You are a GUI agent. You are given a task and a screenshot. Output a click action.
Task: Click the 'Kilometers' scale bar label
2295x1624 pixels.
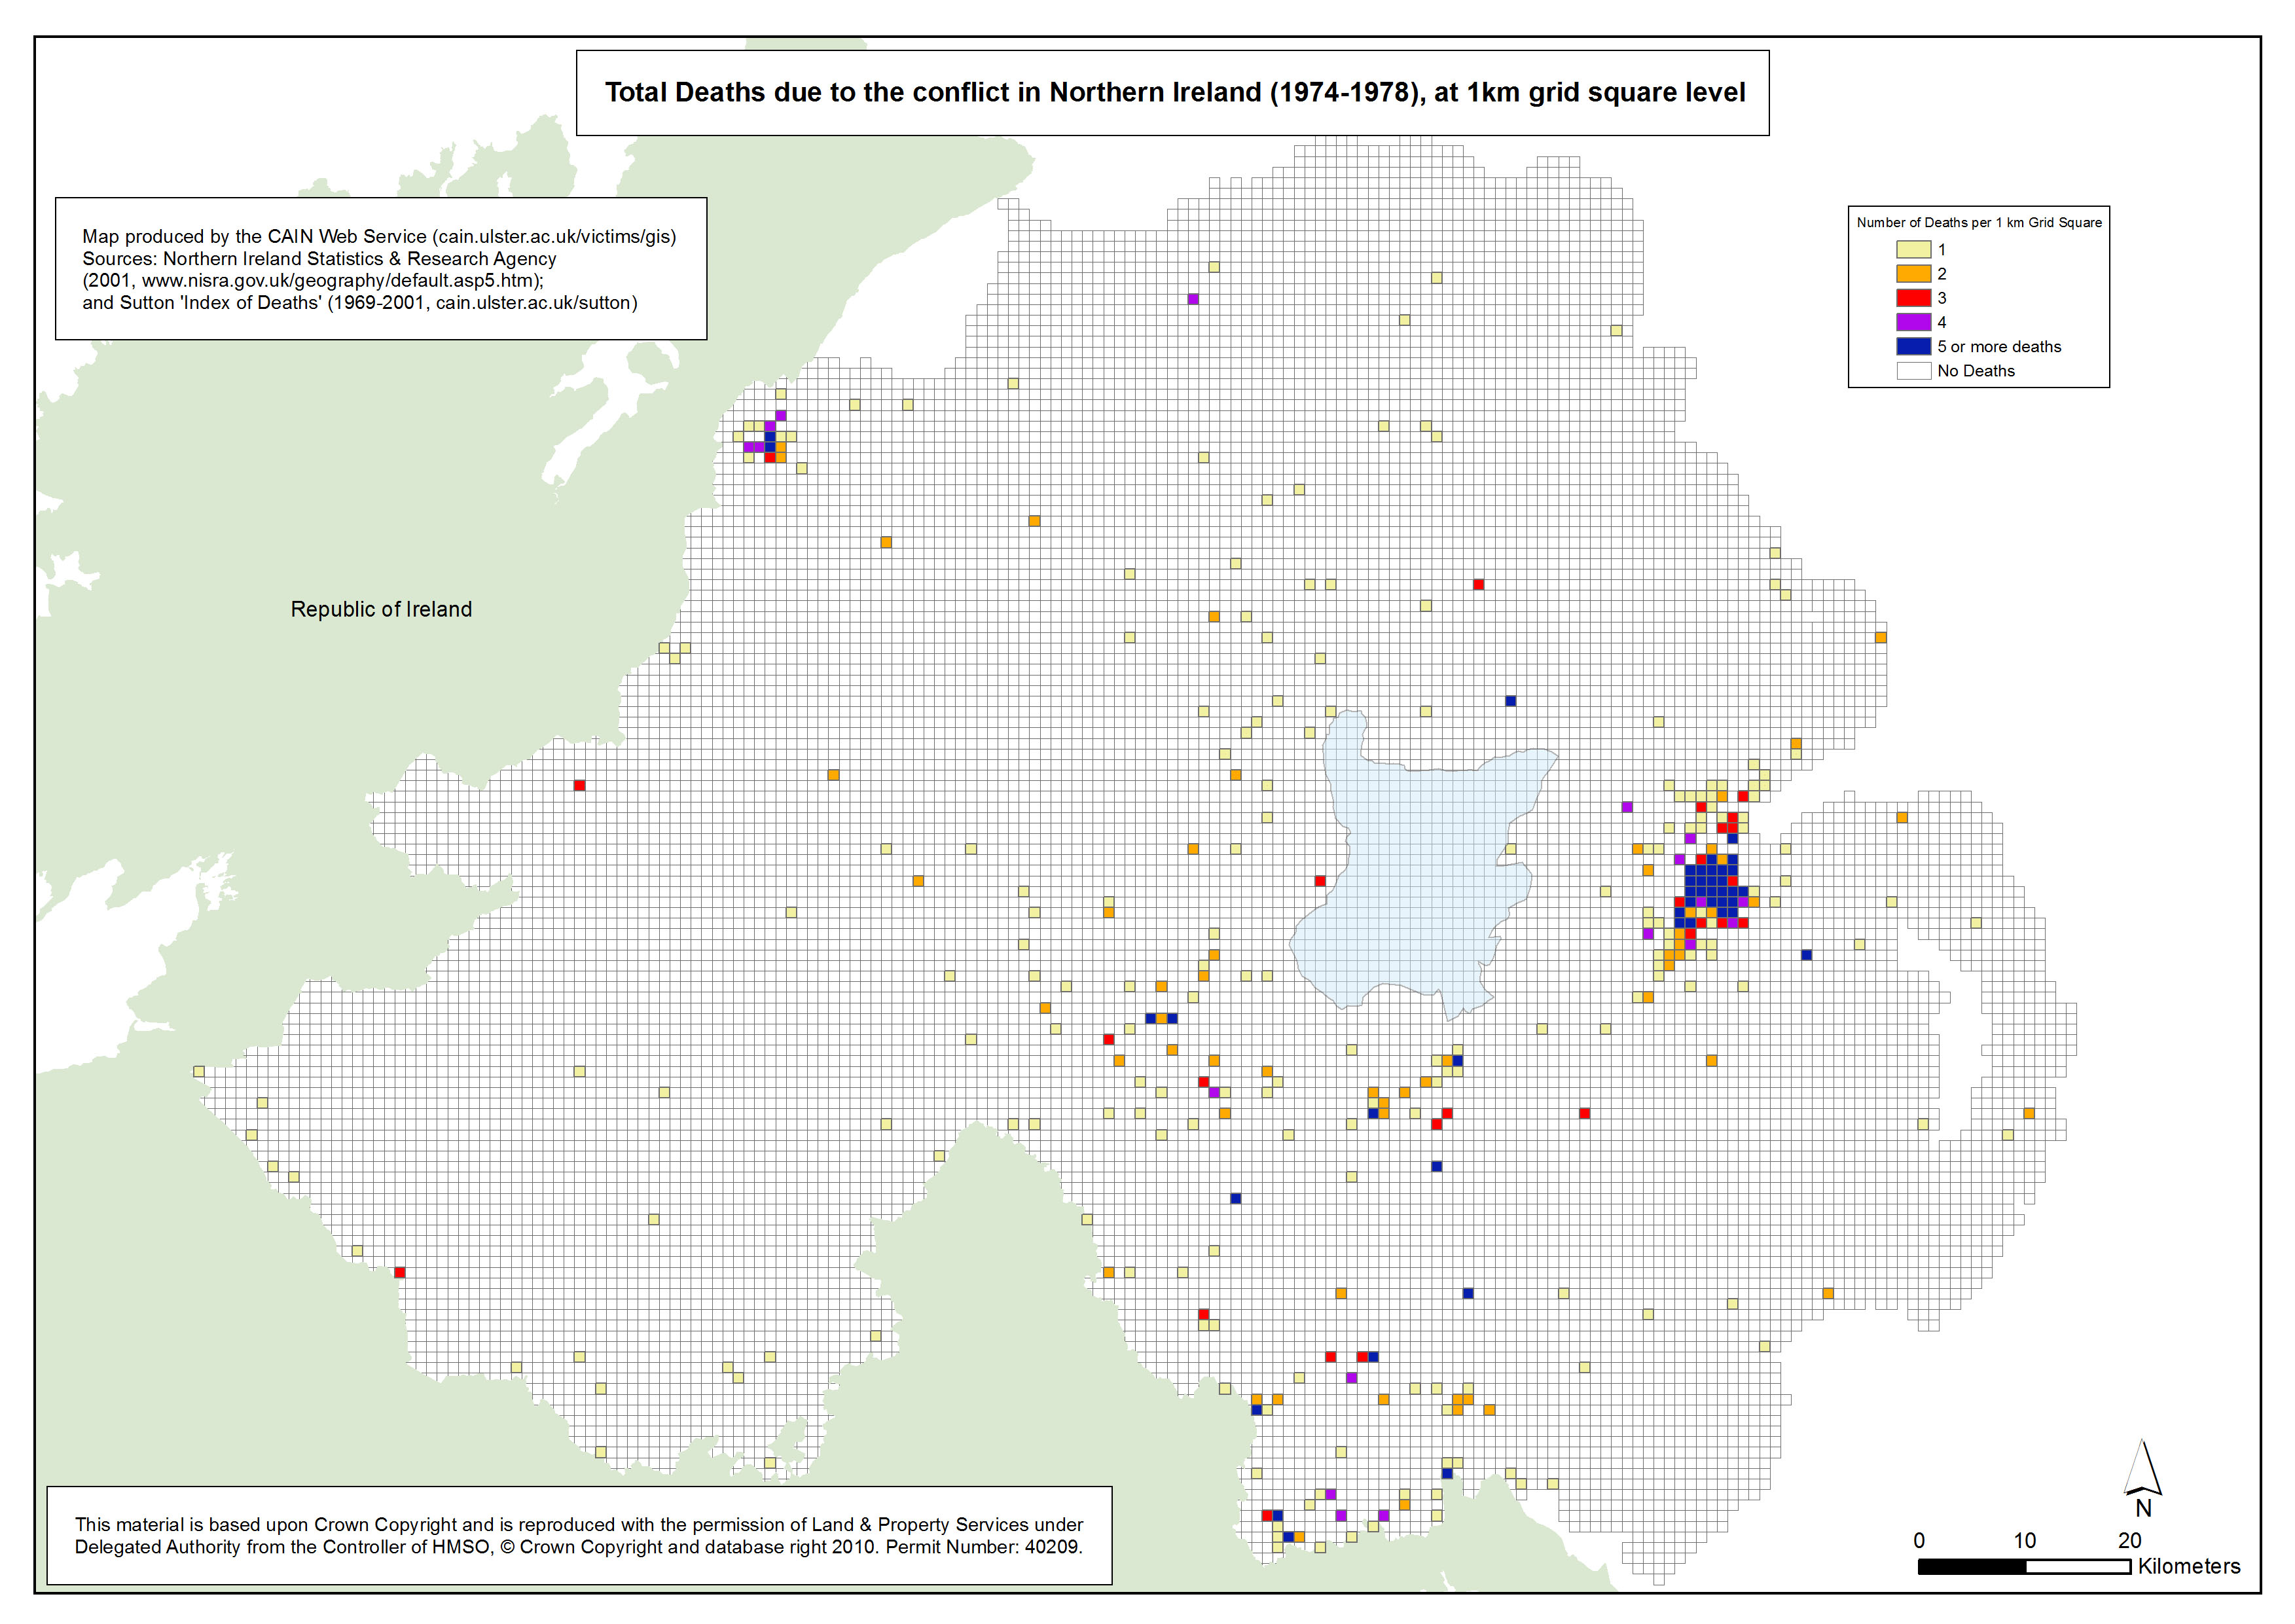(2189, 1566)
